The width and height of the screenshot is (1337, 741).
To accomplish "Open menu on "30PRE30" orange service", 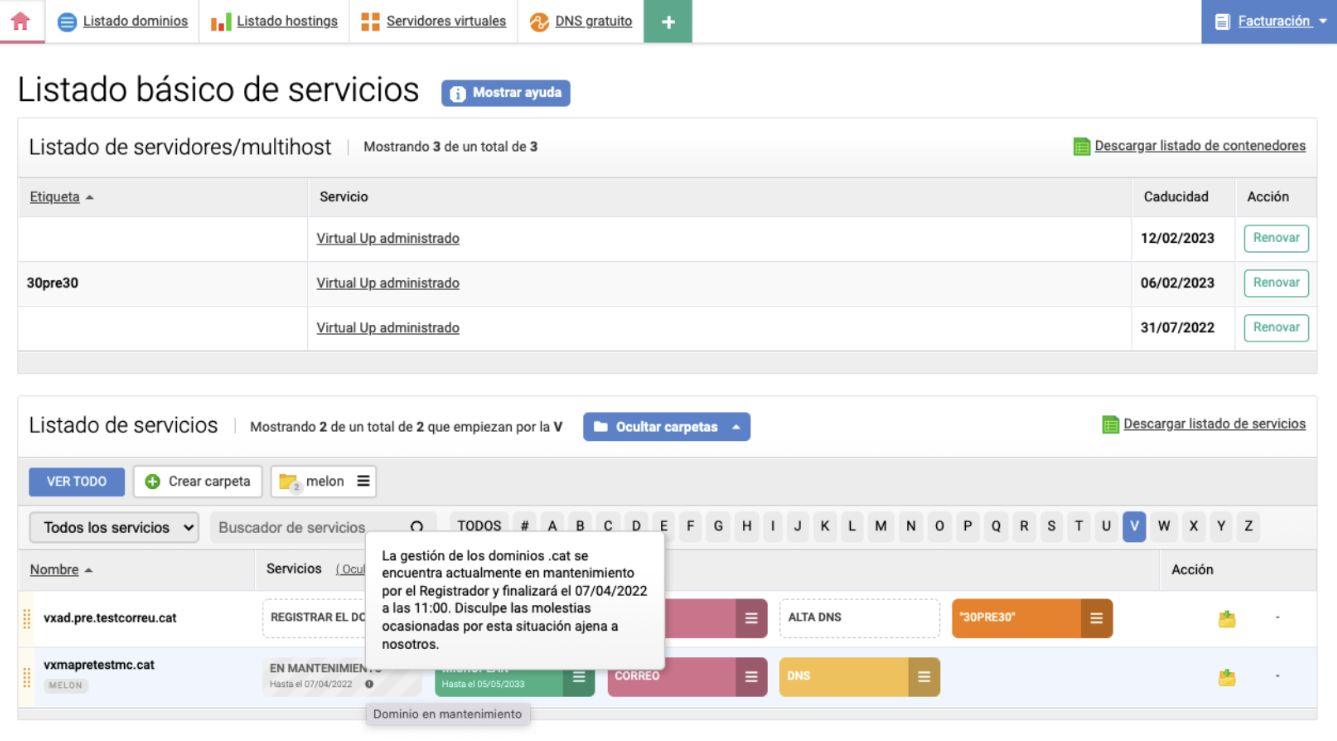I will coord(1097,618).
